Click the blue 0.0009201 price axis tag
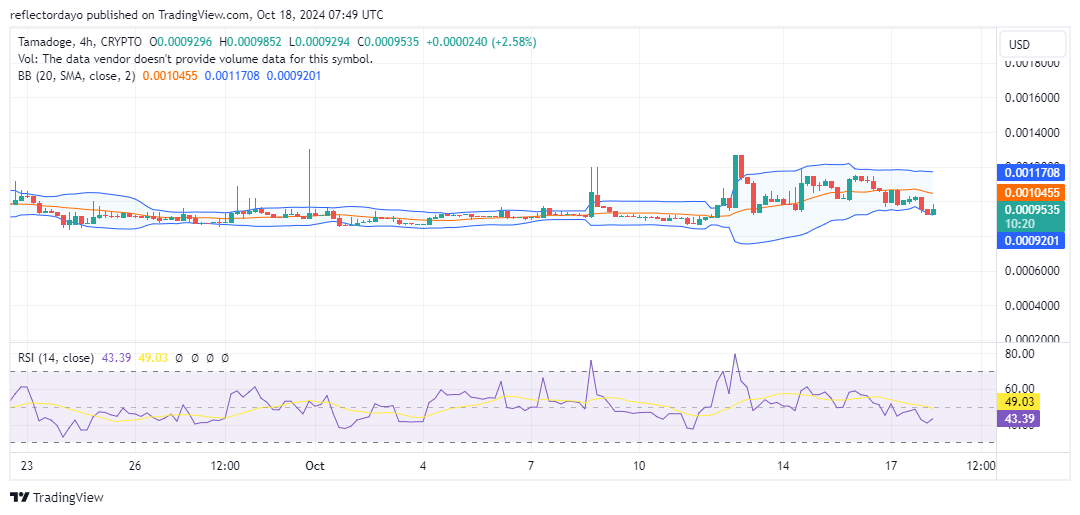Image resolution: width=1080 pixels, height=515 pixels. click(1031, 240)
